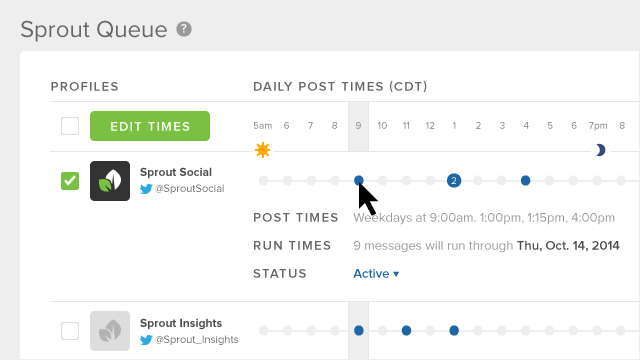
Task: Click the numbered 2 post marker at 1pm
Action: [454, 180]
